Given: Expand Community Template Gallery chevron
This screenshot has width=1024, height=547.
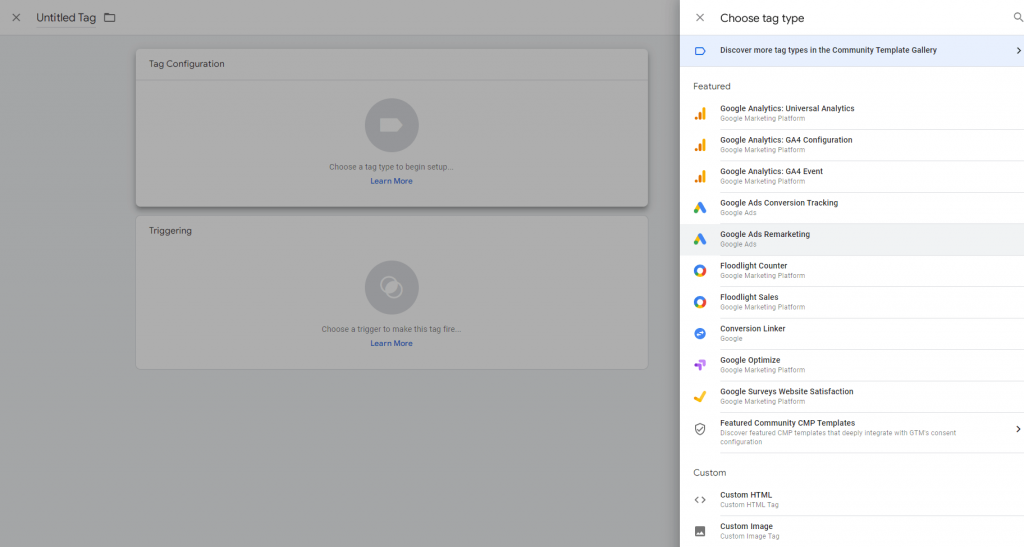Looking at the screenshot, I should click(x=1017, y=50).
